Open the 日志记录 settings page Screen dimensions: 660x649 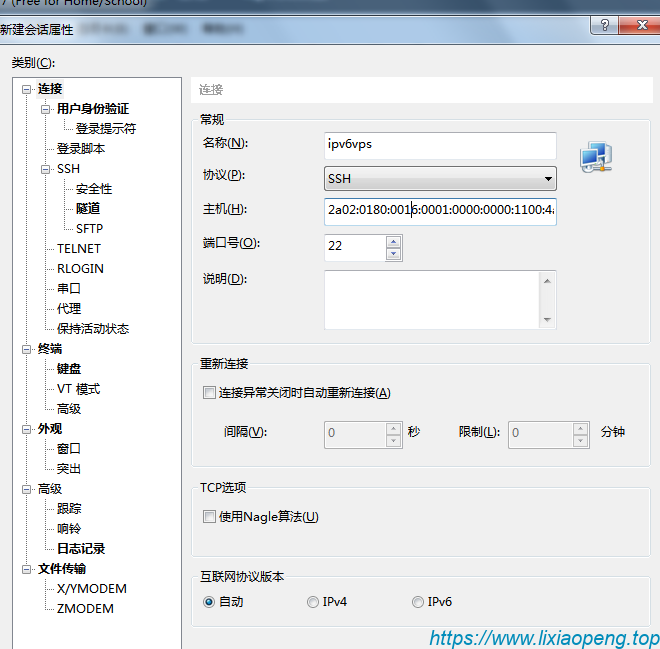[x=81, y=549]
